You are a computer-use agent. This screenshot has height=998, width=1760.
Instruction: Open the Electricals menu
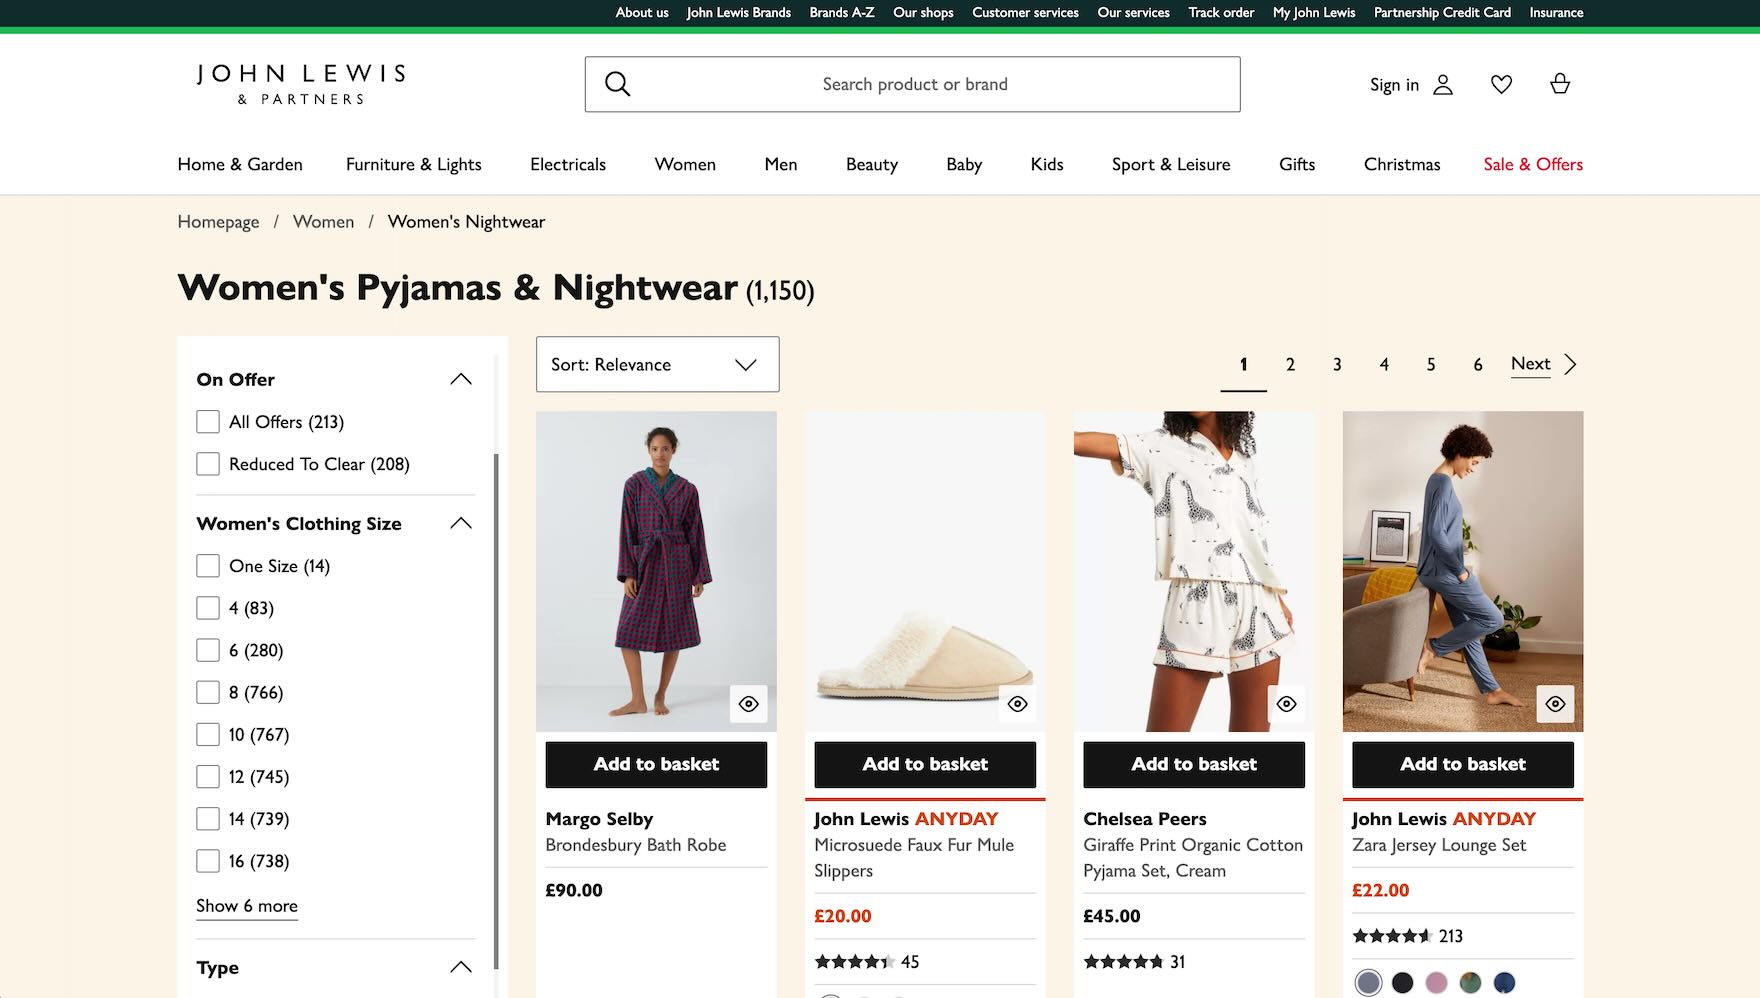pos(567,164)
